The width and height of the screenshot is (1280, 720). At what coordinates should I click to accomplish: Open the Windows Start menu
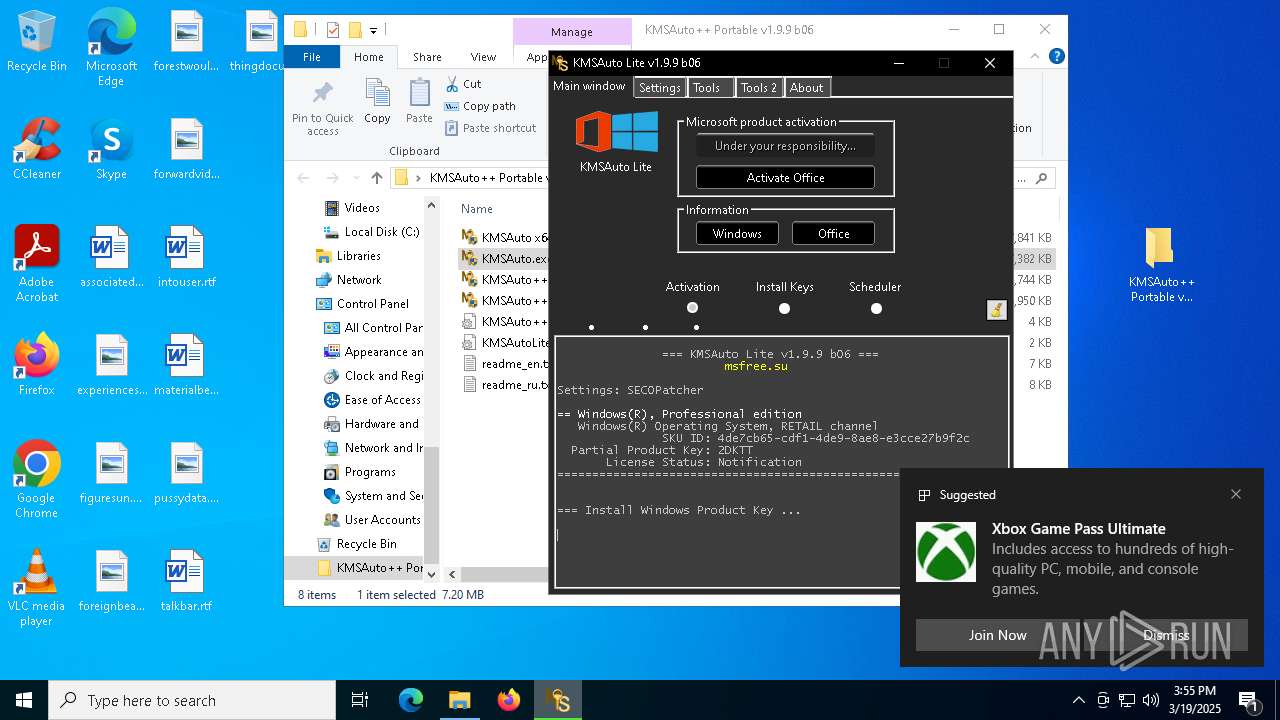(24, 700)
